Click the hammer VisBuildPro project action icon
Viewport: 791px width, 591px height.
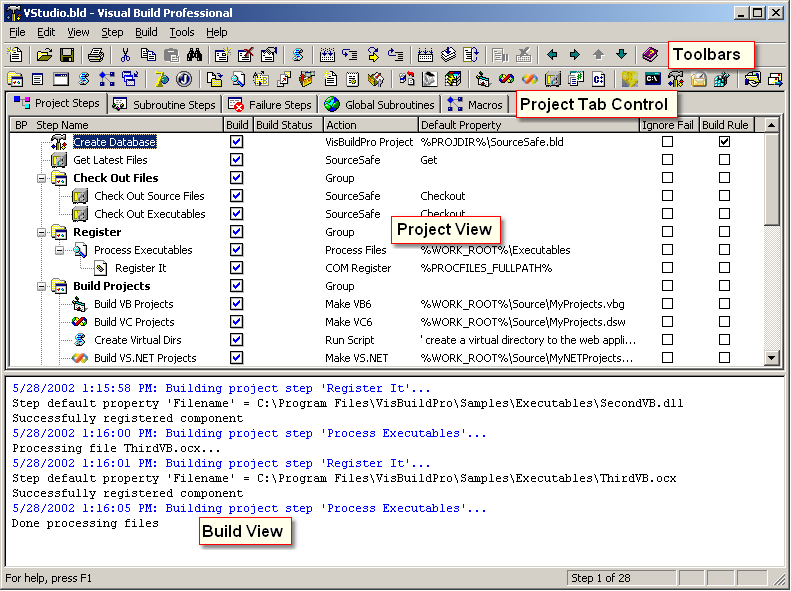click(675, 79)
